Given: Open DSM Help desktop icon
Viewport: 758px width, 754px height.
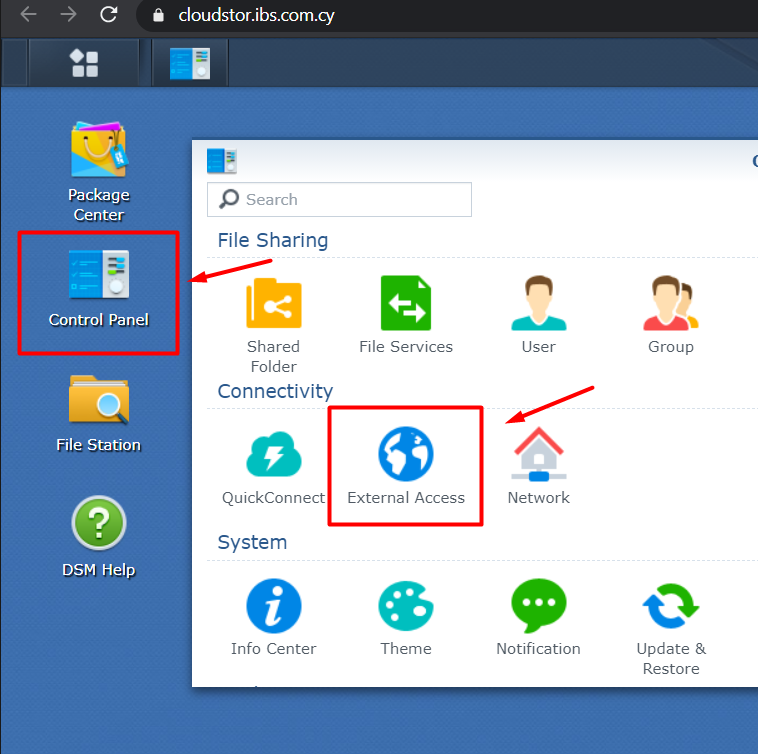Looking at the screenshot, I should (x=99, y=537).
